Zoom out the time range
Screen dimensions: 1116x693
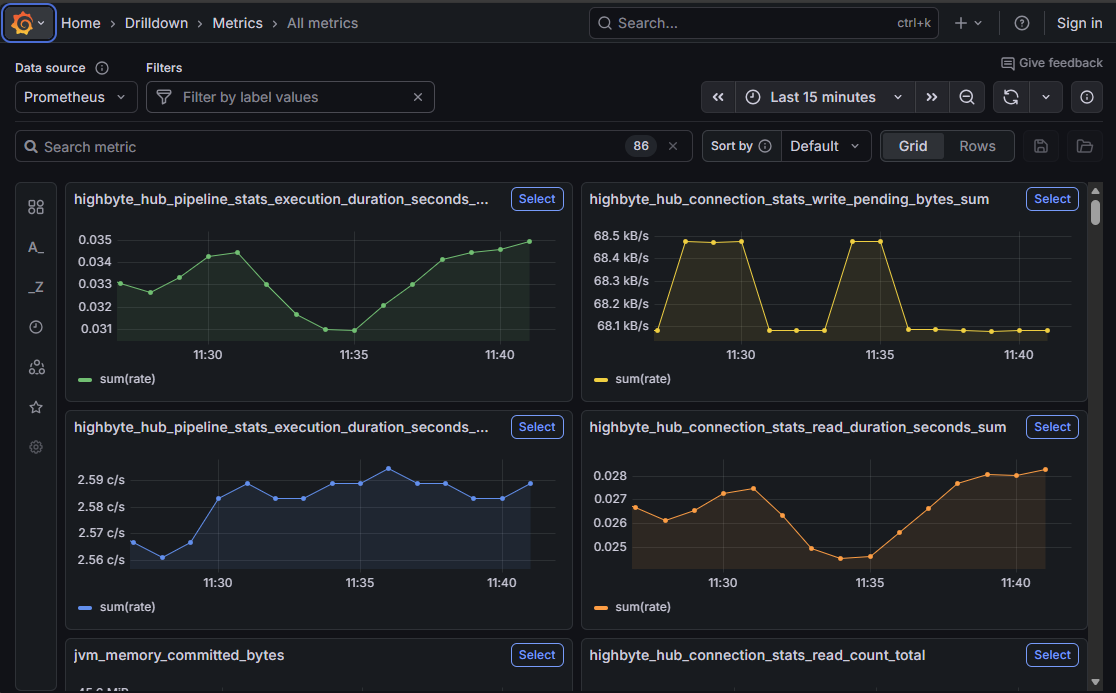click(966, 97)
